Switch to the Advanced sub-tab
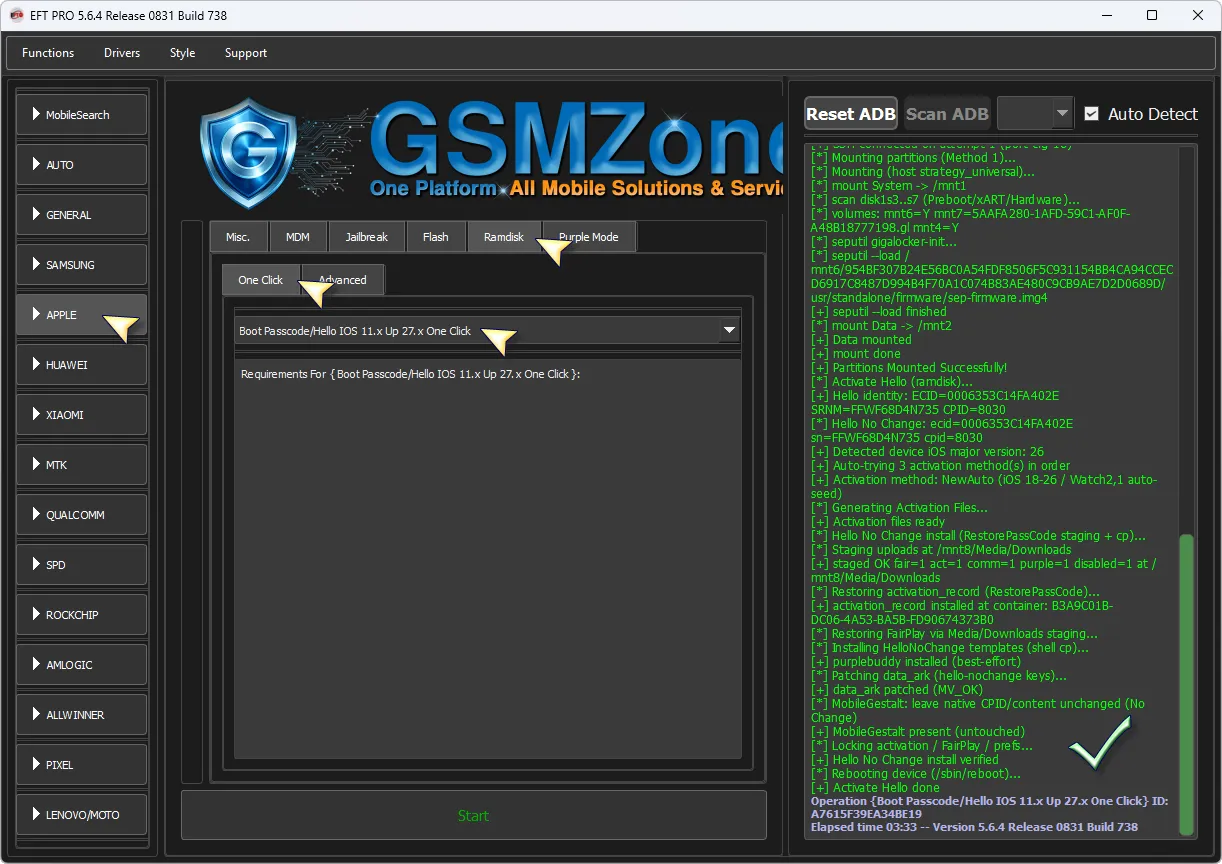 tap(343, 280)
